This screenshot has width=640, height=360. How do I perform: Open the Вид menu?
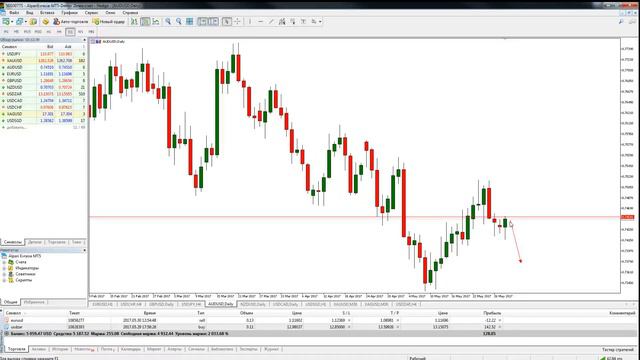tap(29, 13)
